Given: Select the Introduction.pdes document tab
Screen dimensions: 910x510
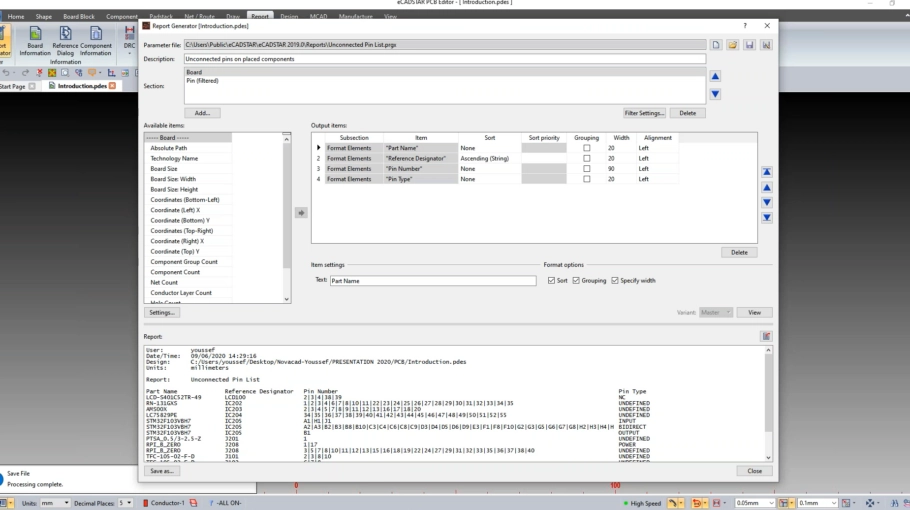Looking at the screenshot, I should click(82, 86).
